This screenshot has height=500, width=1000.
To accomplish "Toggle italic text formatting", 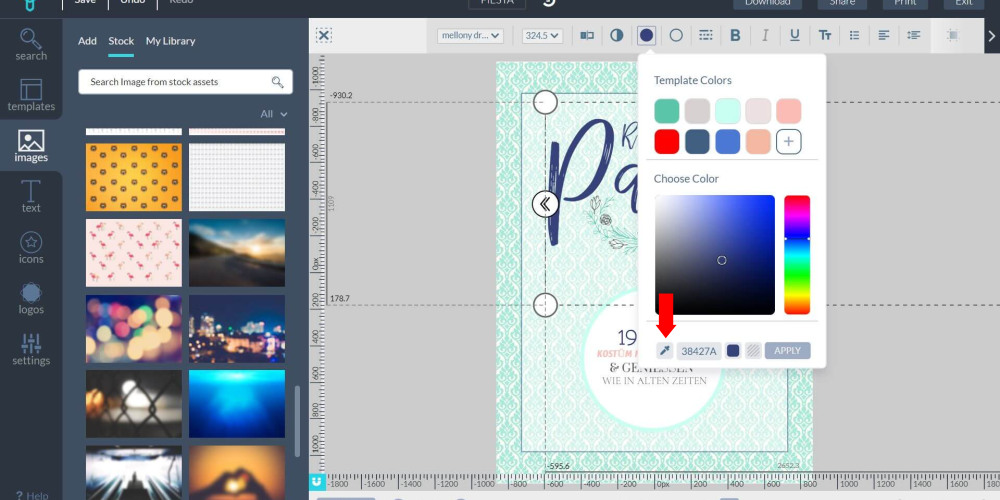I will [765, 36].
